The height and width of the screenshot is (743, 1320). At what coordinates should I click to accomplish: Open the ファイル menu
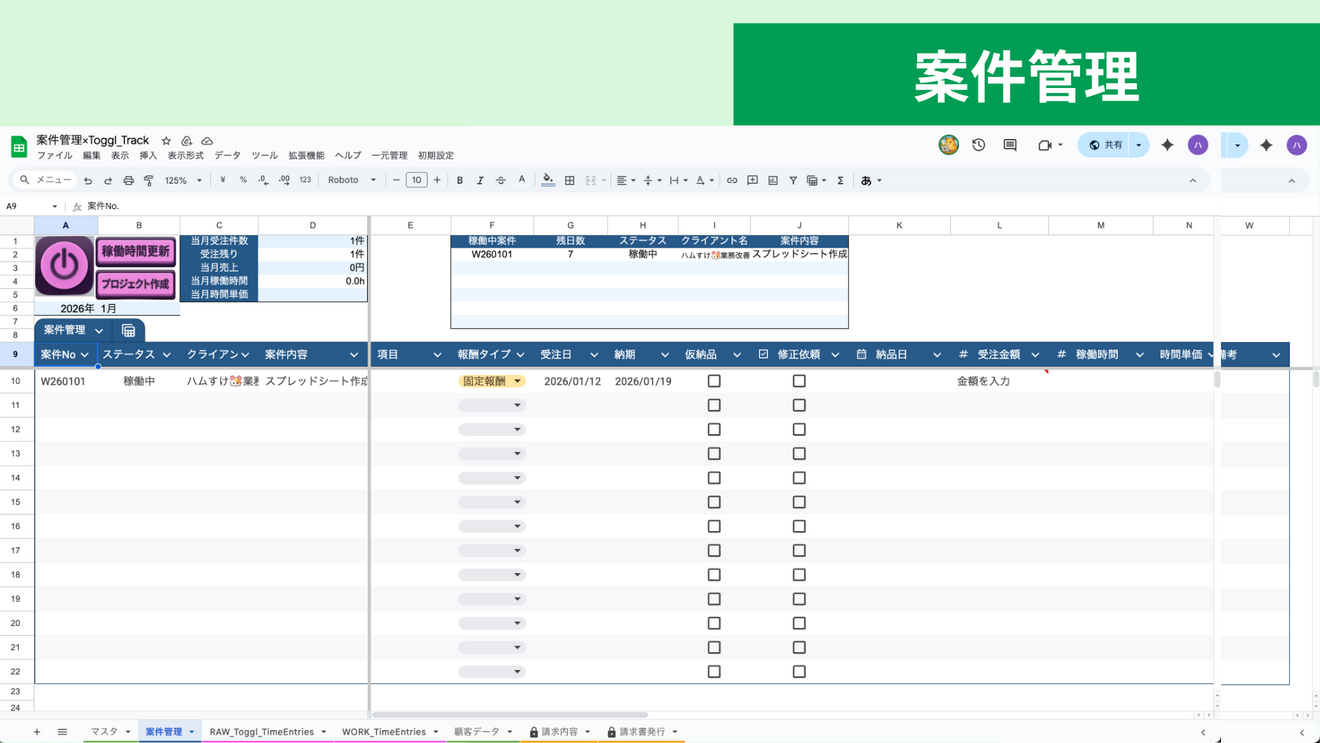click(54, 156)
